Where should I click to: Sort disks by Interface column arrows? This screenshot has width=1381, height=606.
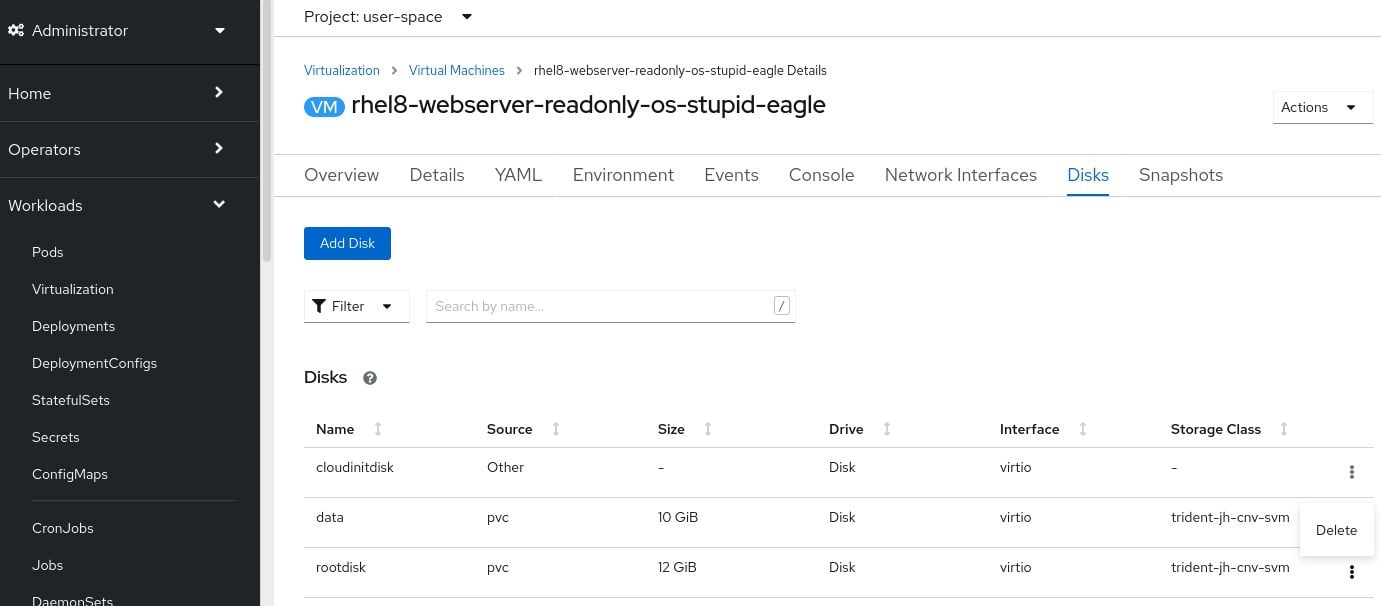[1082, 429]
